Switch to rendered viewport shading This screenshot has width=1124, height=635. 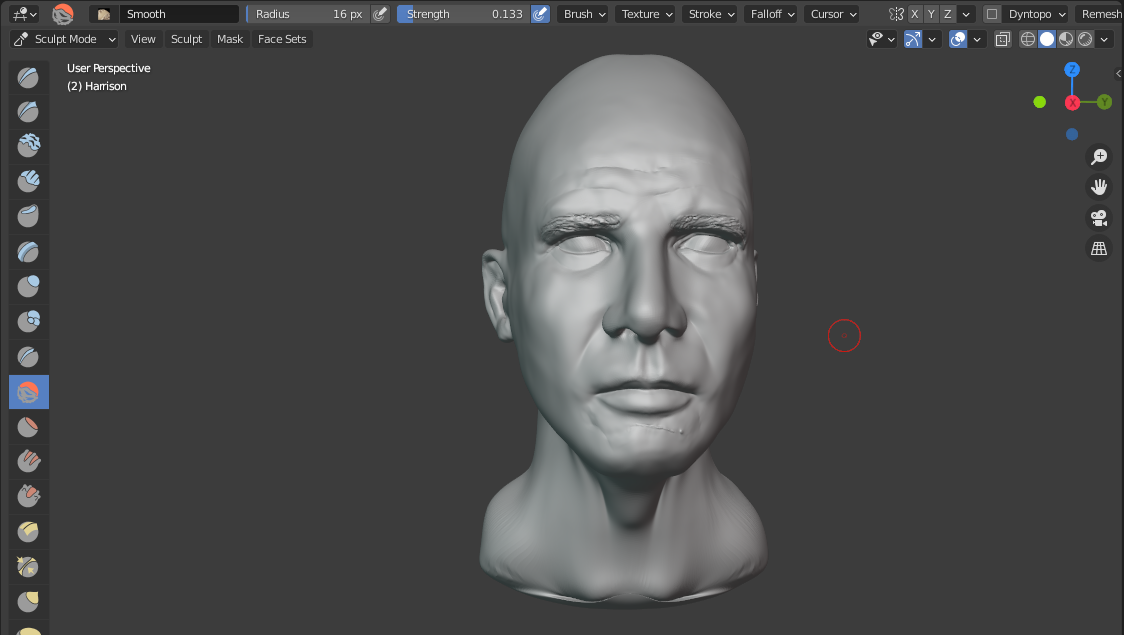(x=1085, y=39)
